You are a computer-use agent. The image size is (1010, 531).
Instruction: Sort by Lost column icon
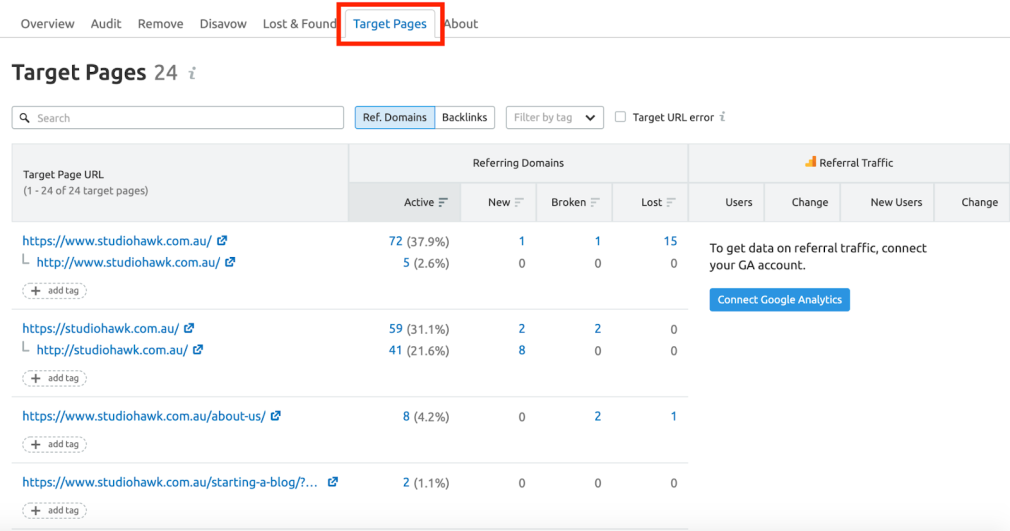671,202
